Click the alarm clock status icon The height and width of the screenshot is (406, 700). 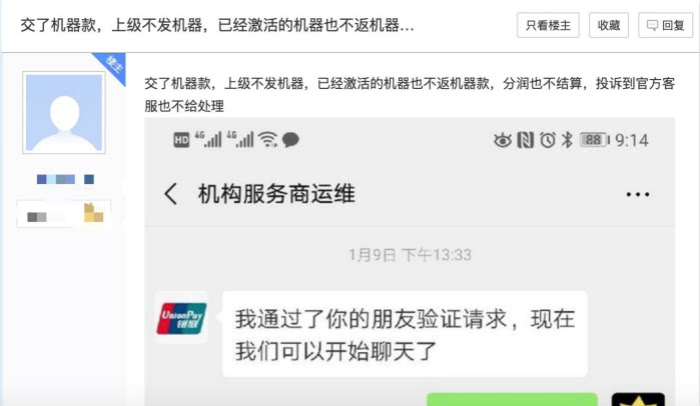click(548, 140)
